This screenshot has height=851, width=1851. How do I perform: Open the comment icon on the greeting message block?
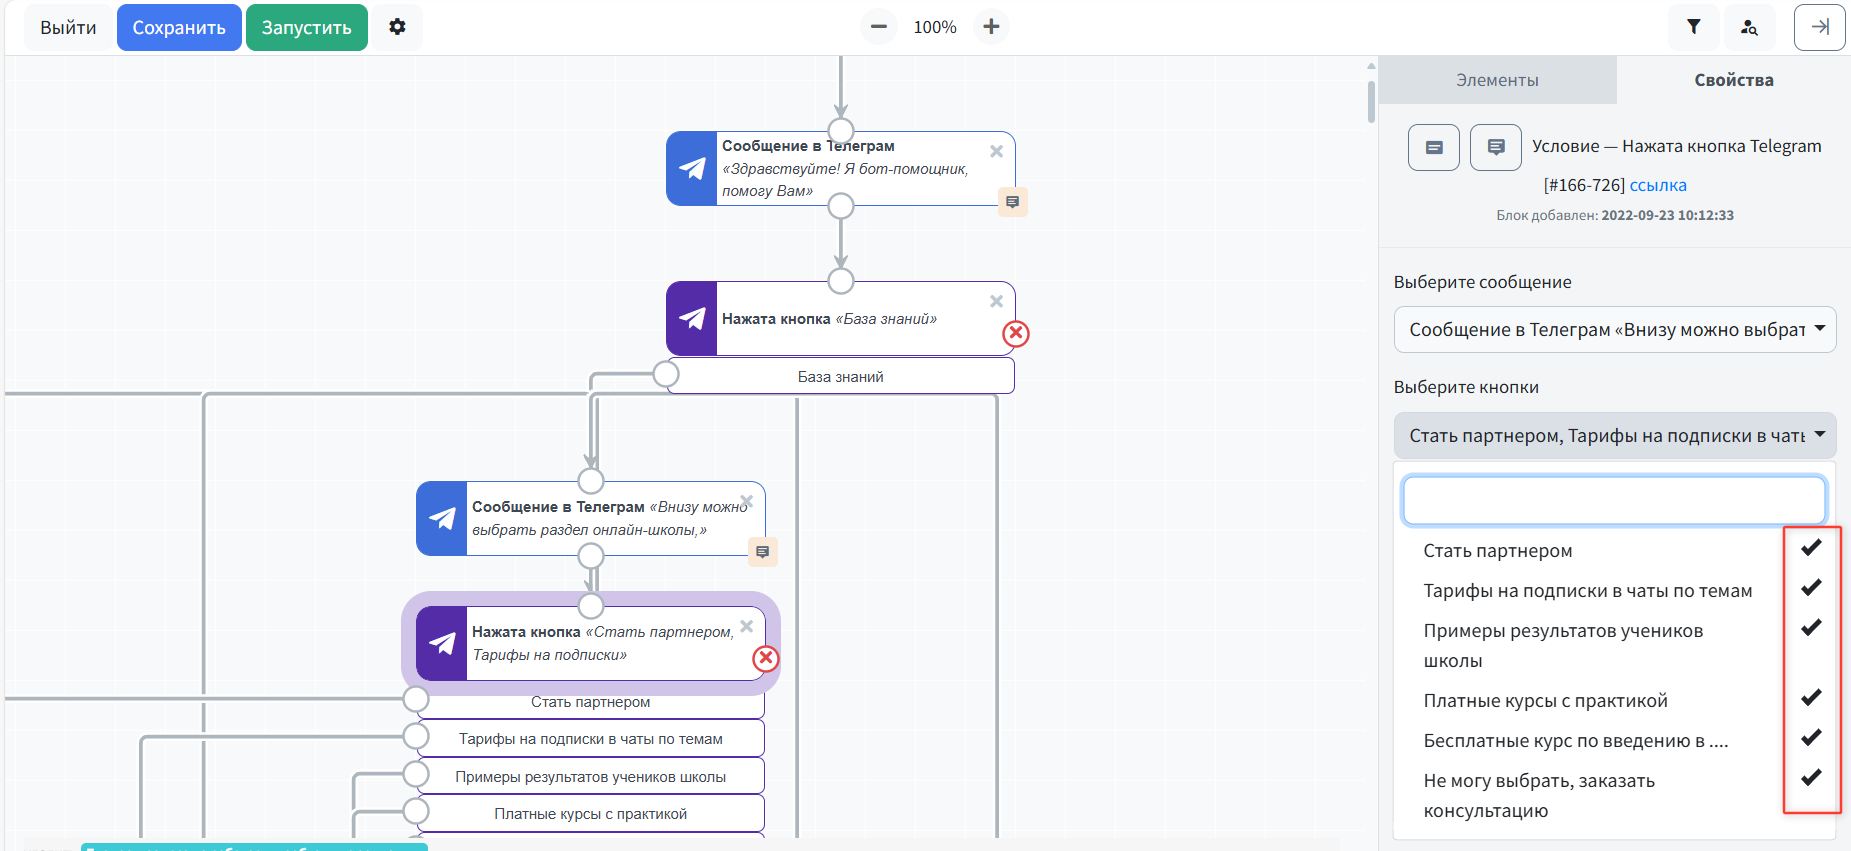(1012, 202)
